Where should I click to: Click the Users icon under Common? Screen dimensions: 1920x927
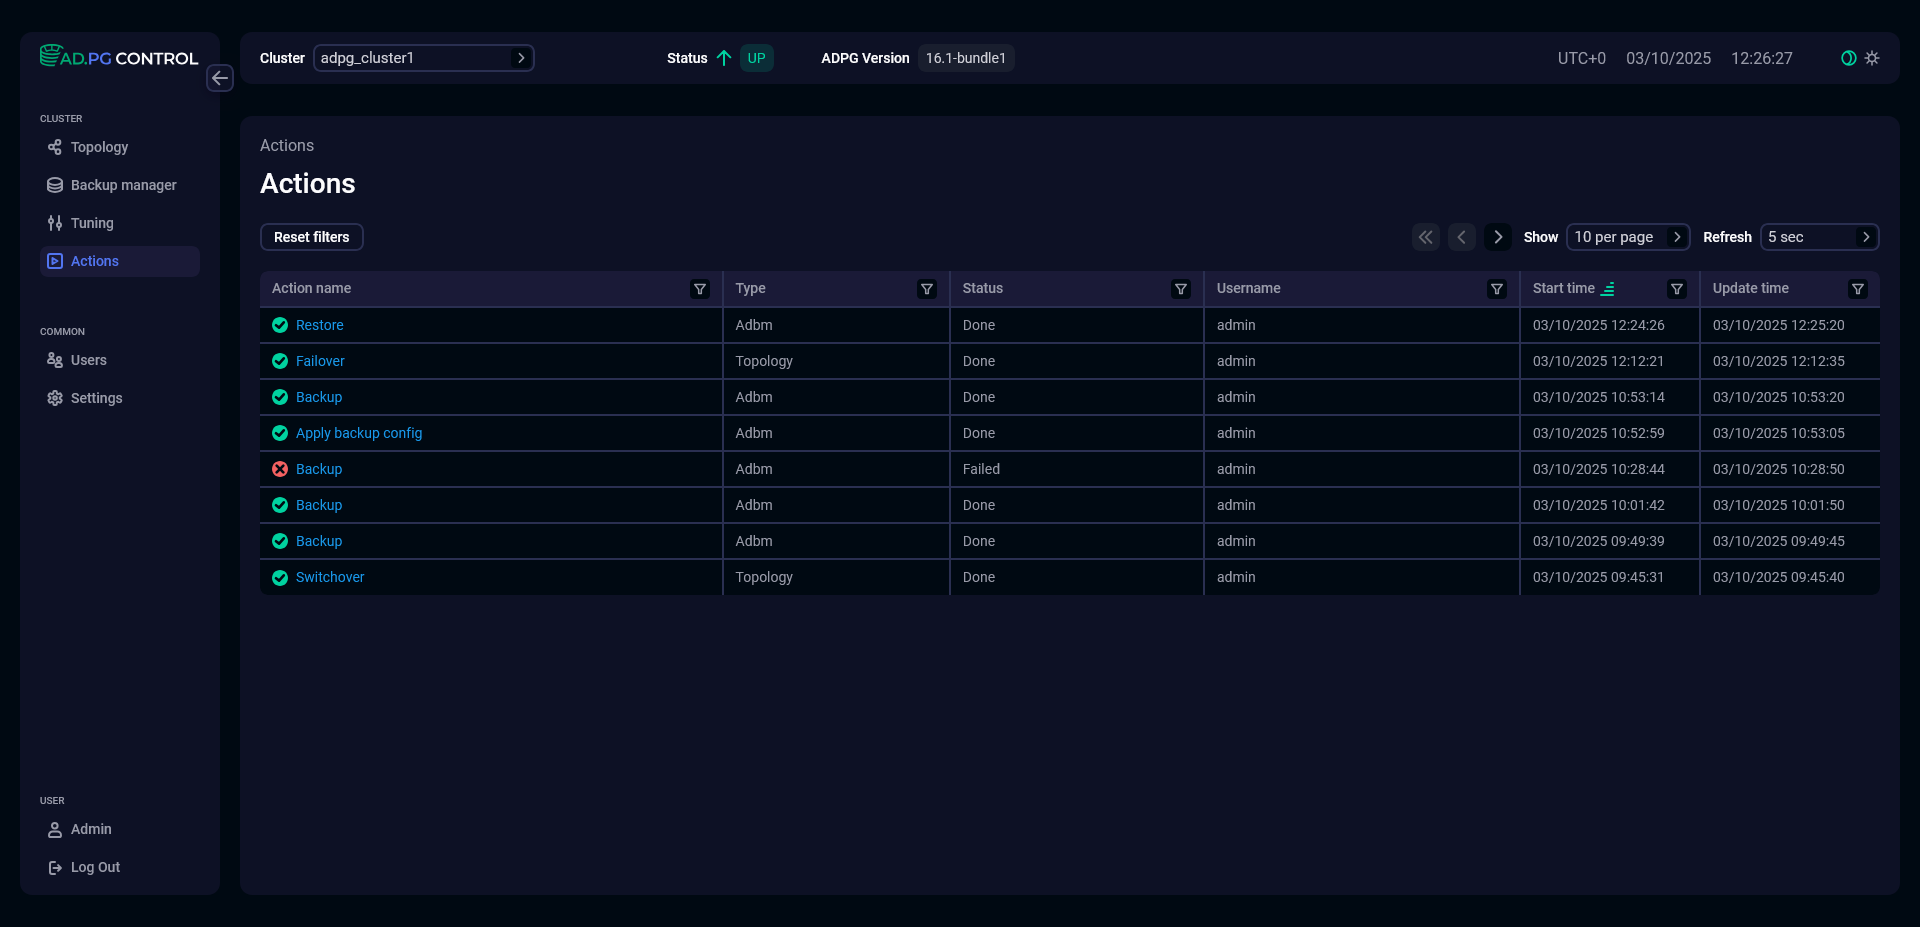click(54, 360)
